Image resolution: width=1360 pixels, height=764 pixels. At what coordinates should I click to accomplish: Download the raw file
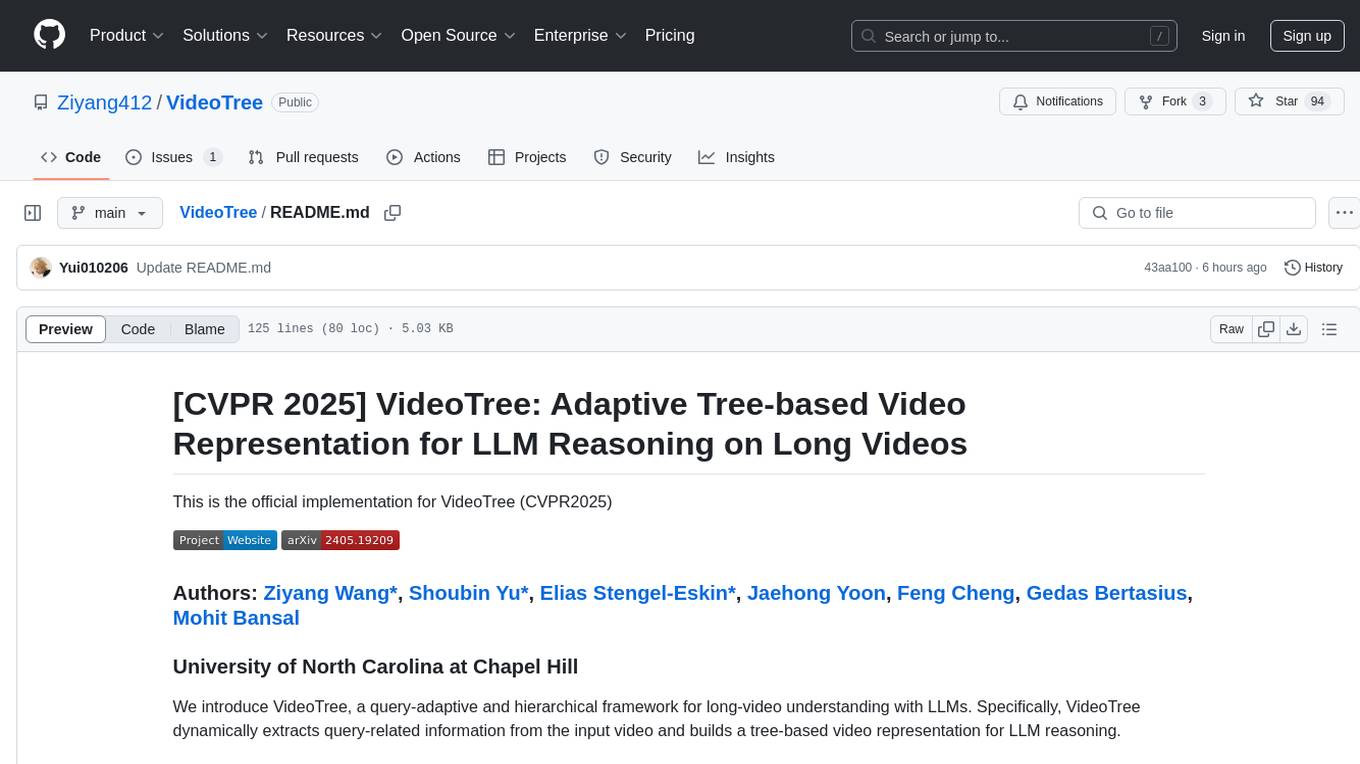coord(1294,329)
